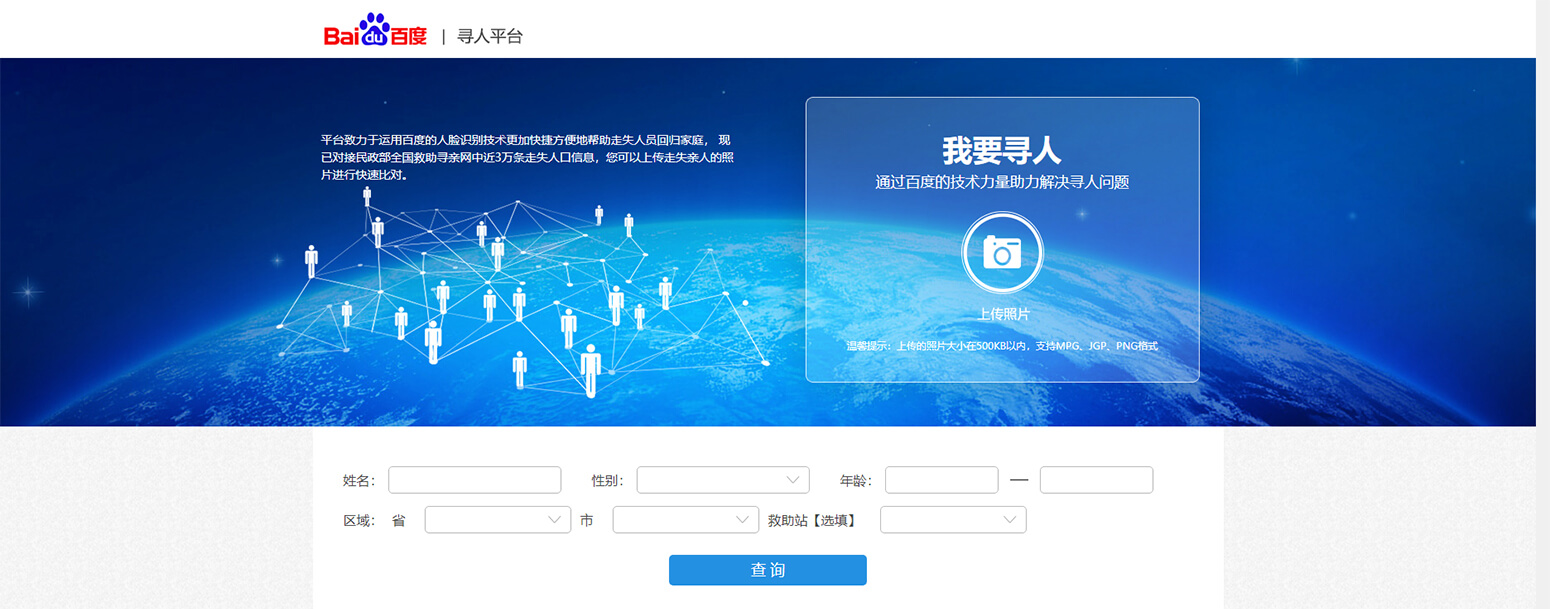Viewport: 1550px width, 609px height.
Task: Click the province dropdown chevron arrow
Action: click(556, 519)
